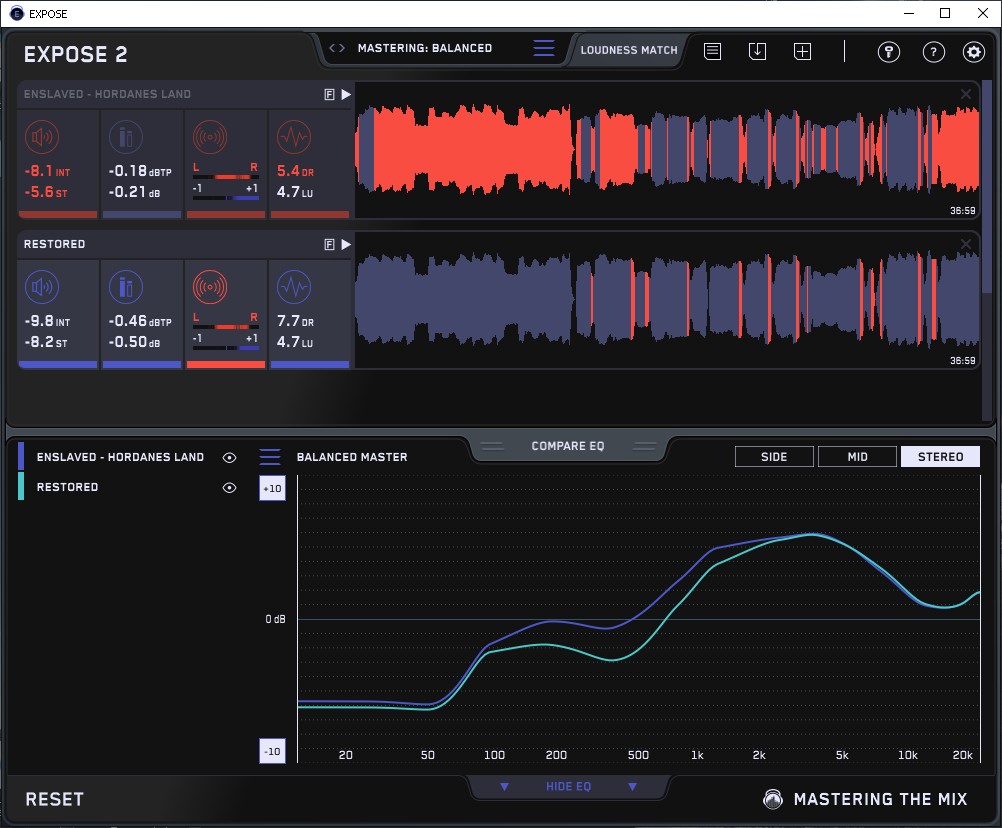
Task: Select the Enslaved - Hordanes Land track title
Action: click(107, 95)
